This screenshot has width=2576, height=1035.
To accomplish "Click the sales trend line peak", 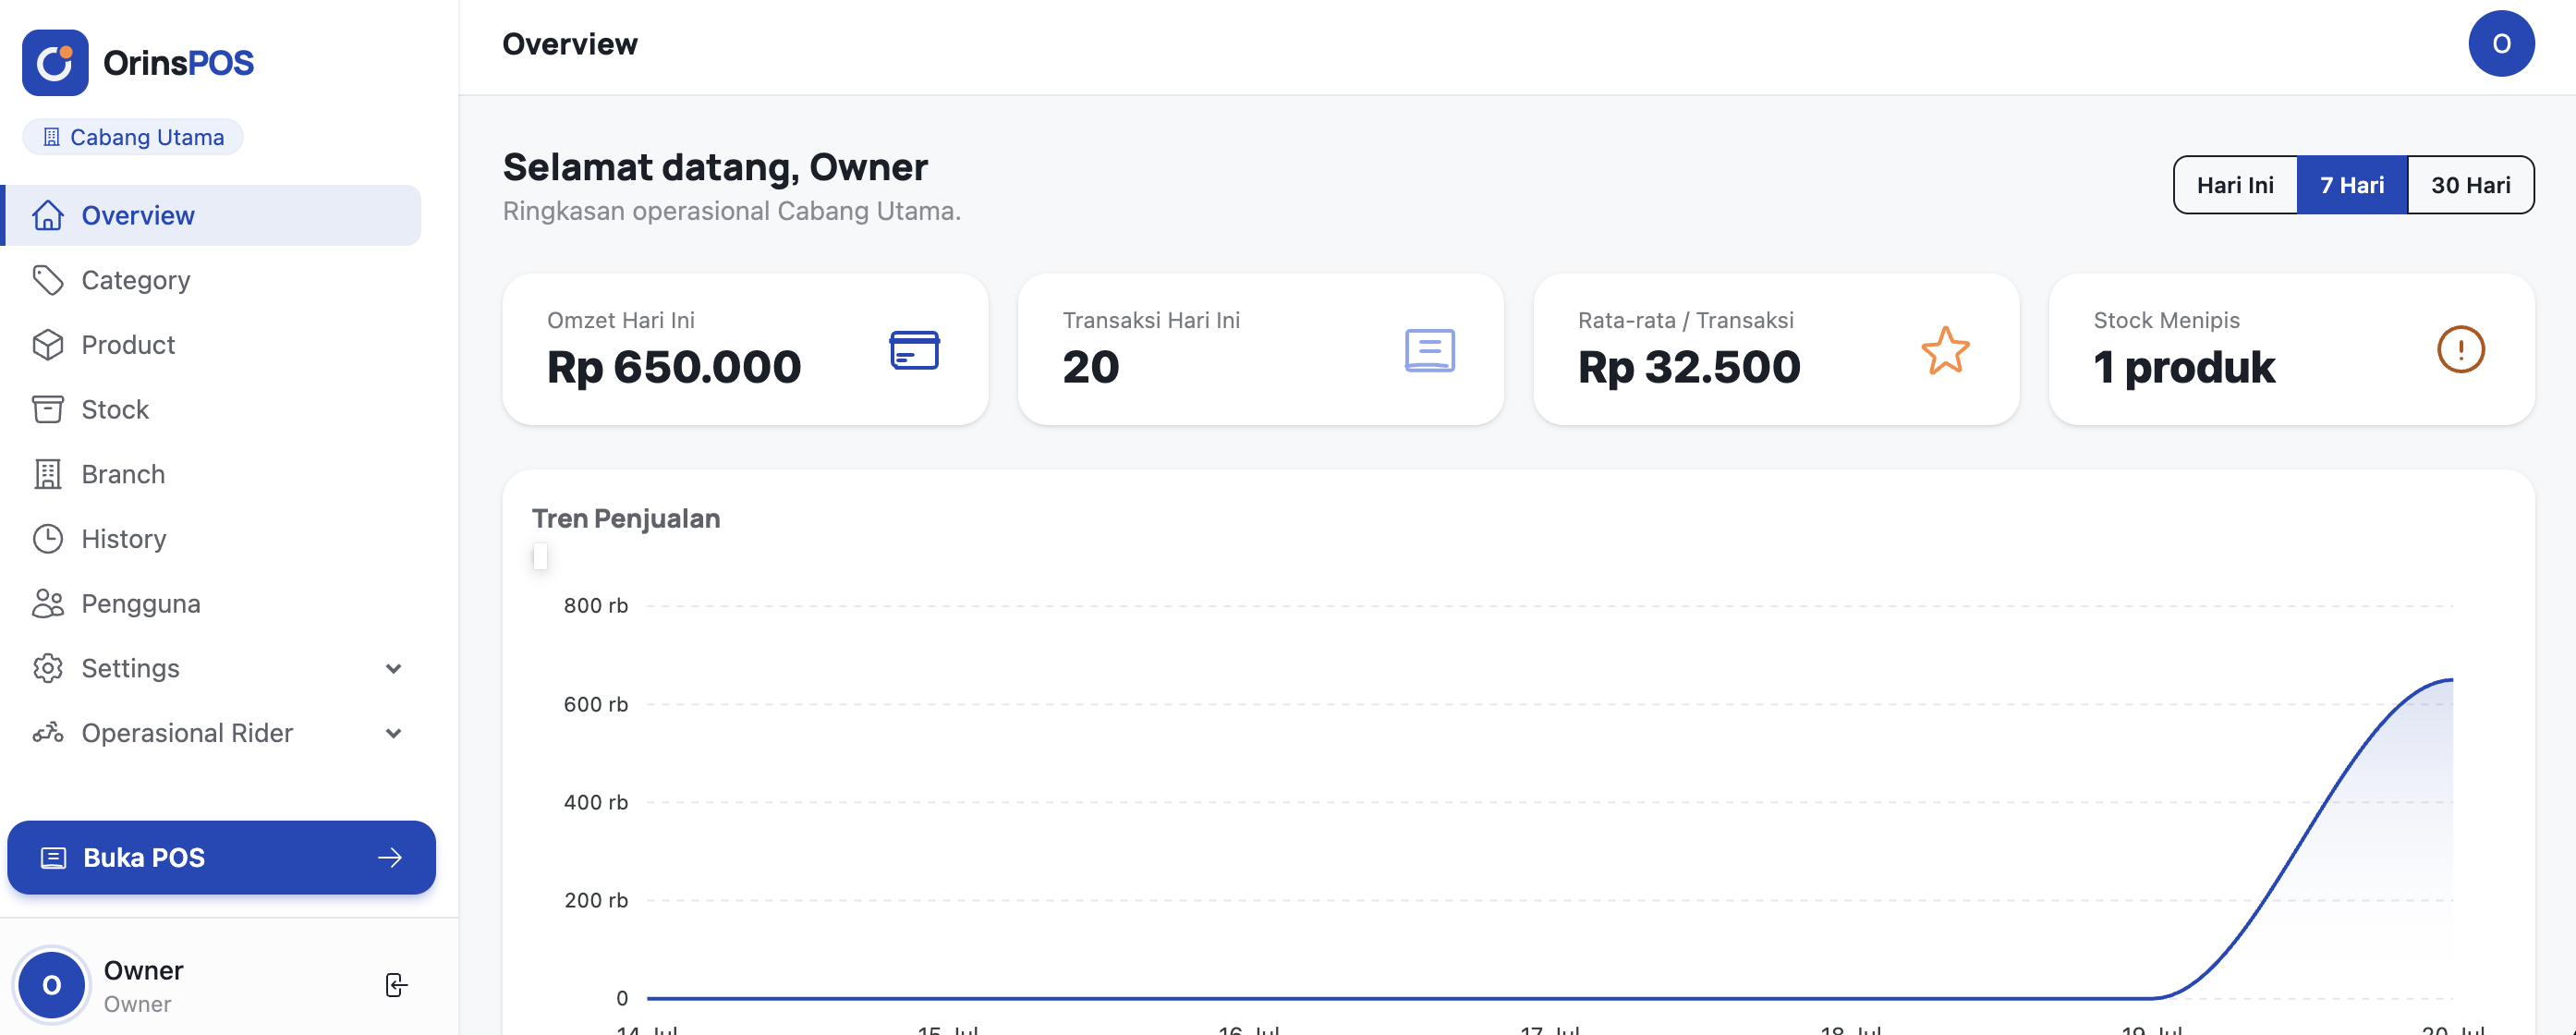I will tap(2450, 680).
